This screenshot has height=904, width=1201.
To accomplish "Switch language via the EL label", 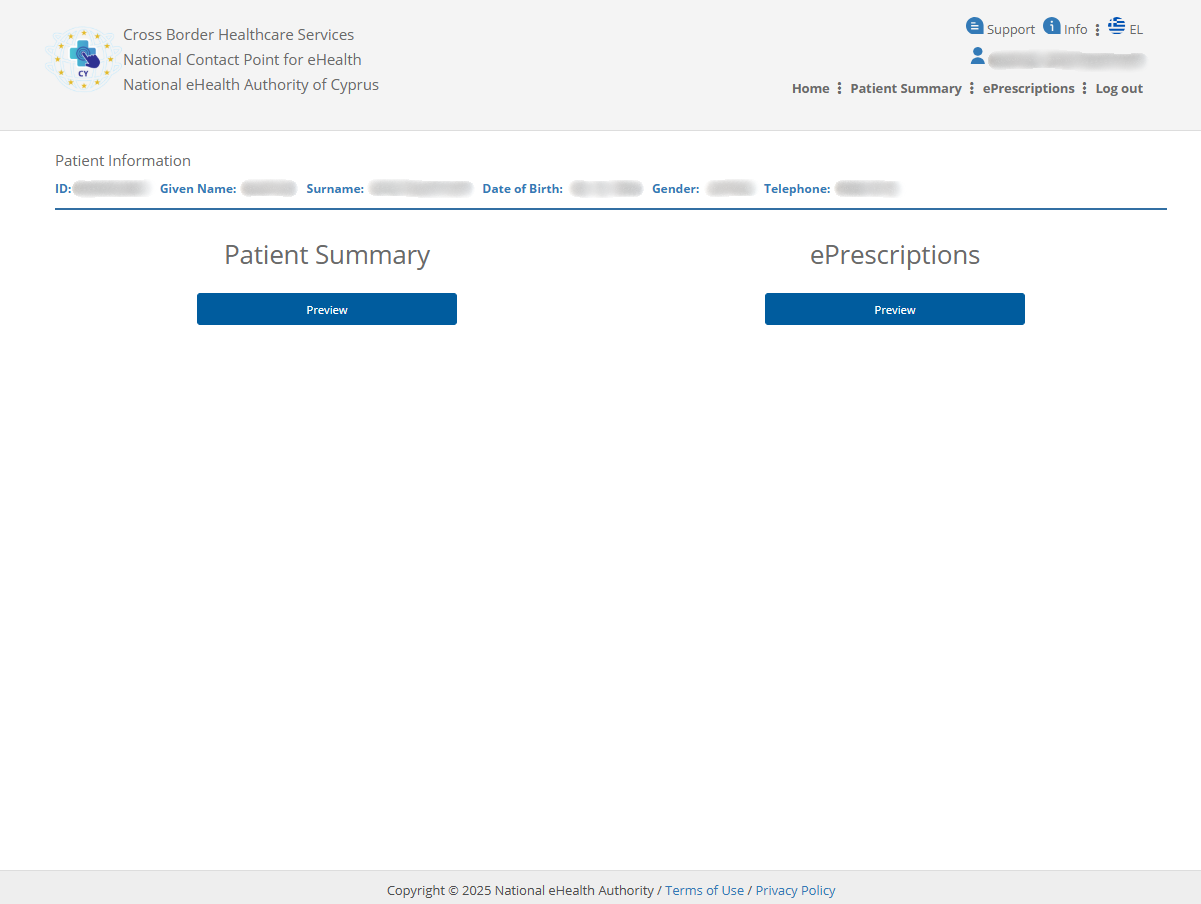I will 1136,30.
